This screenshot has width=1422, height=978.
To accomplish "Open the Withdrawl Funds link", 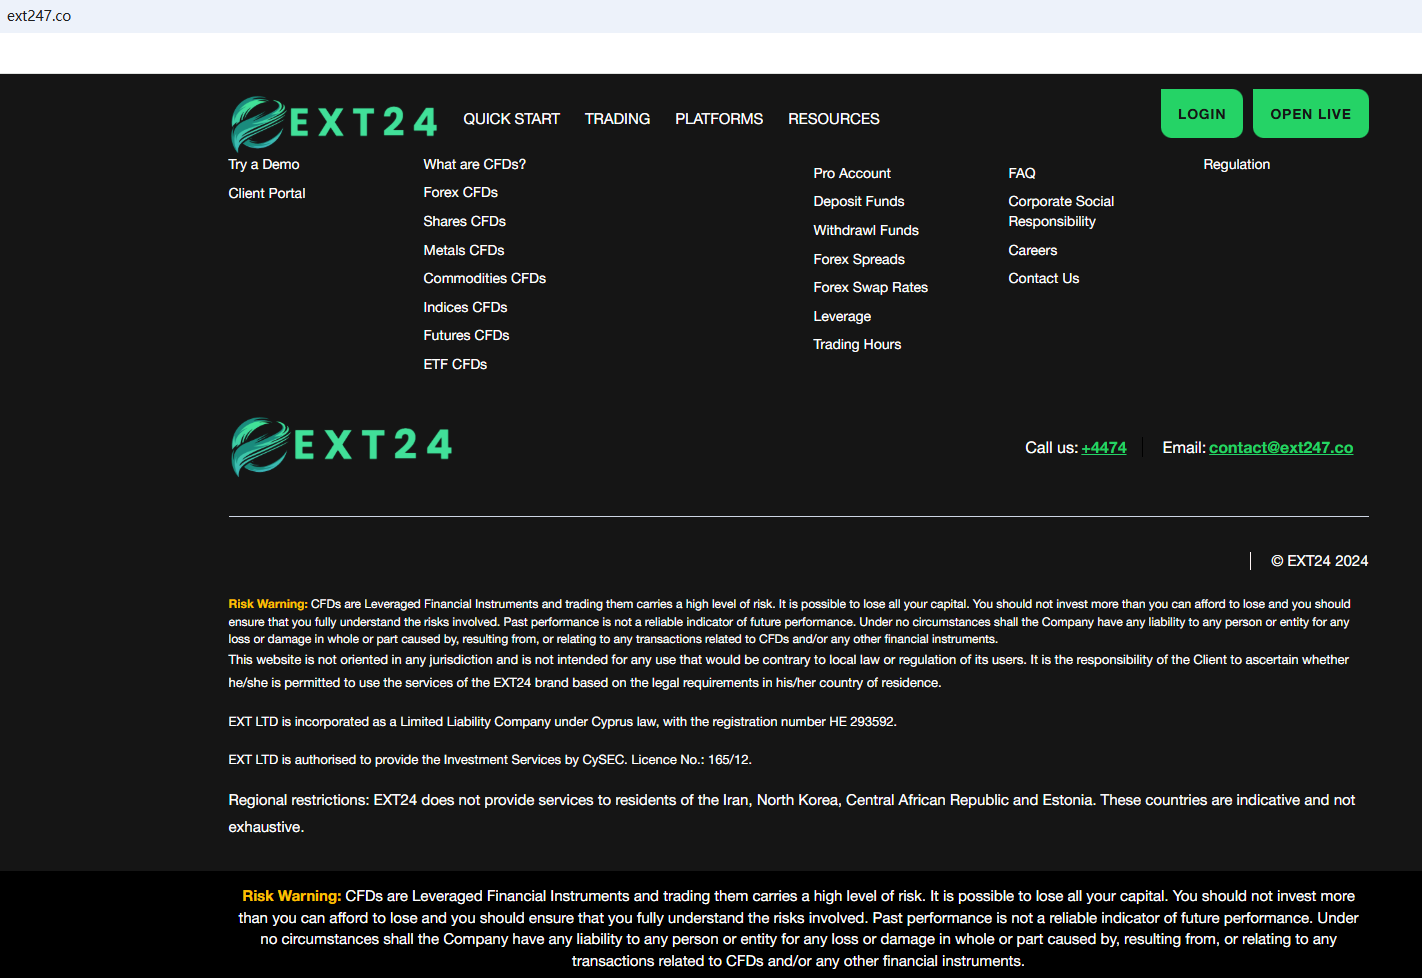I will click(866, 230).
